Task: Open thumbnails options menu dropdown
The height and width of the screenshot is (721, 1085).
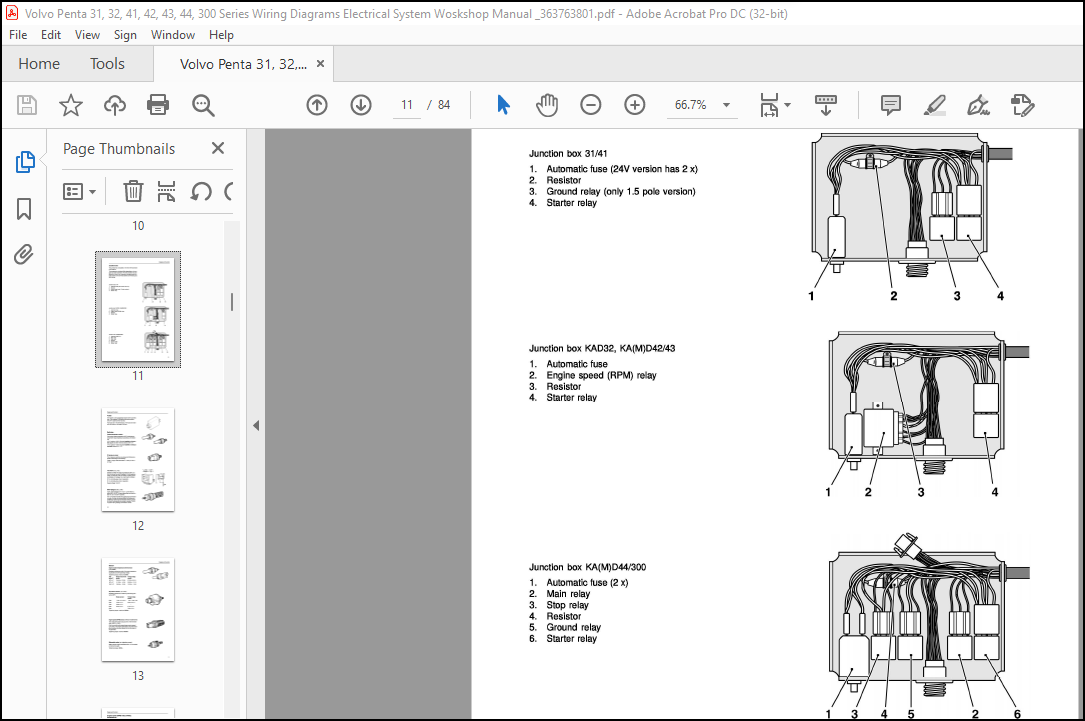Action: pyautogui.click(x=80, y=192)
